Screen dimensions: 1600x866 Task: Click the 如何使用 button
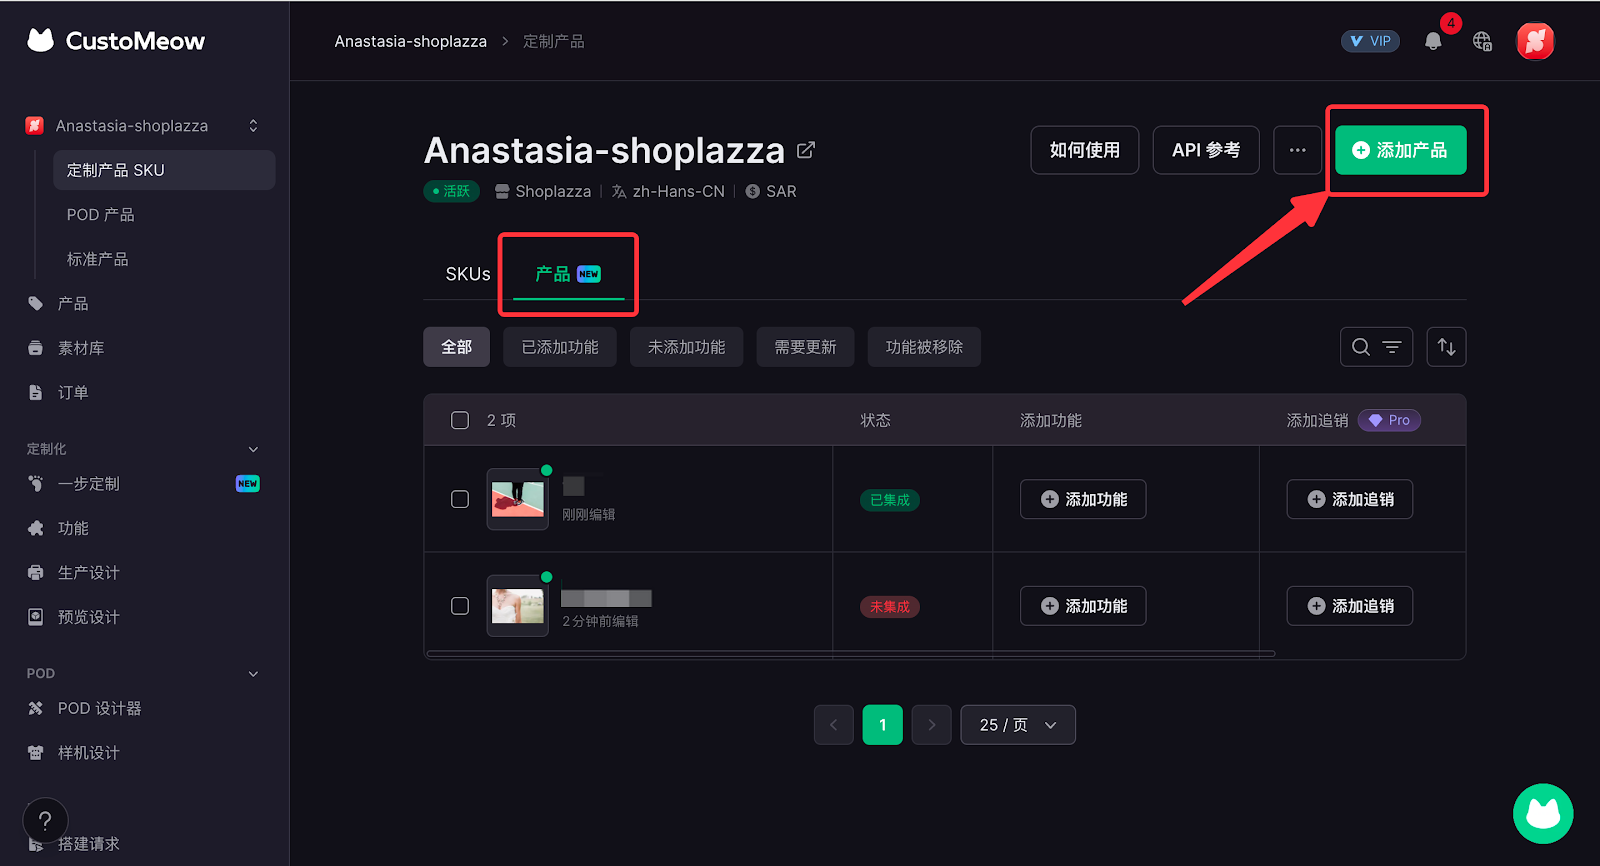(x=1084, y=150)
